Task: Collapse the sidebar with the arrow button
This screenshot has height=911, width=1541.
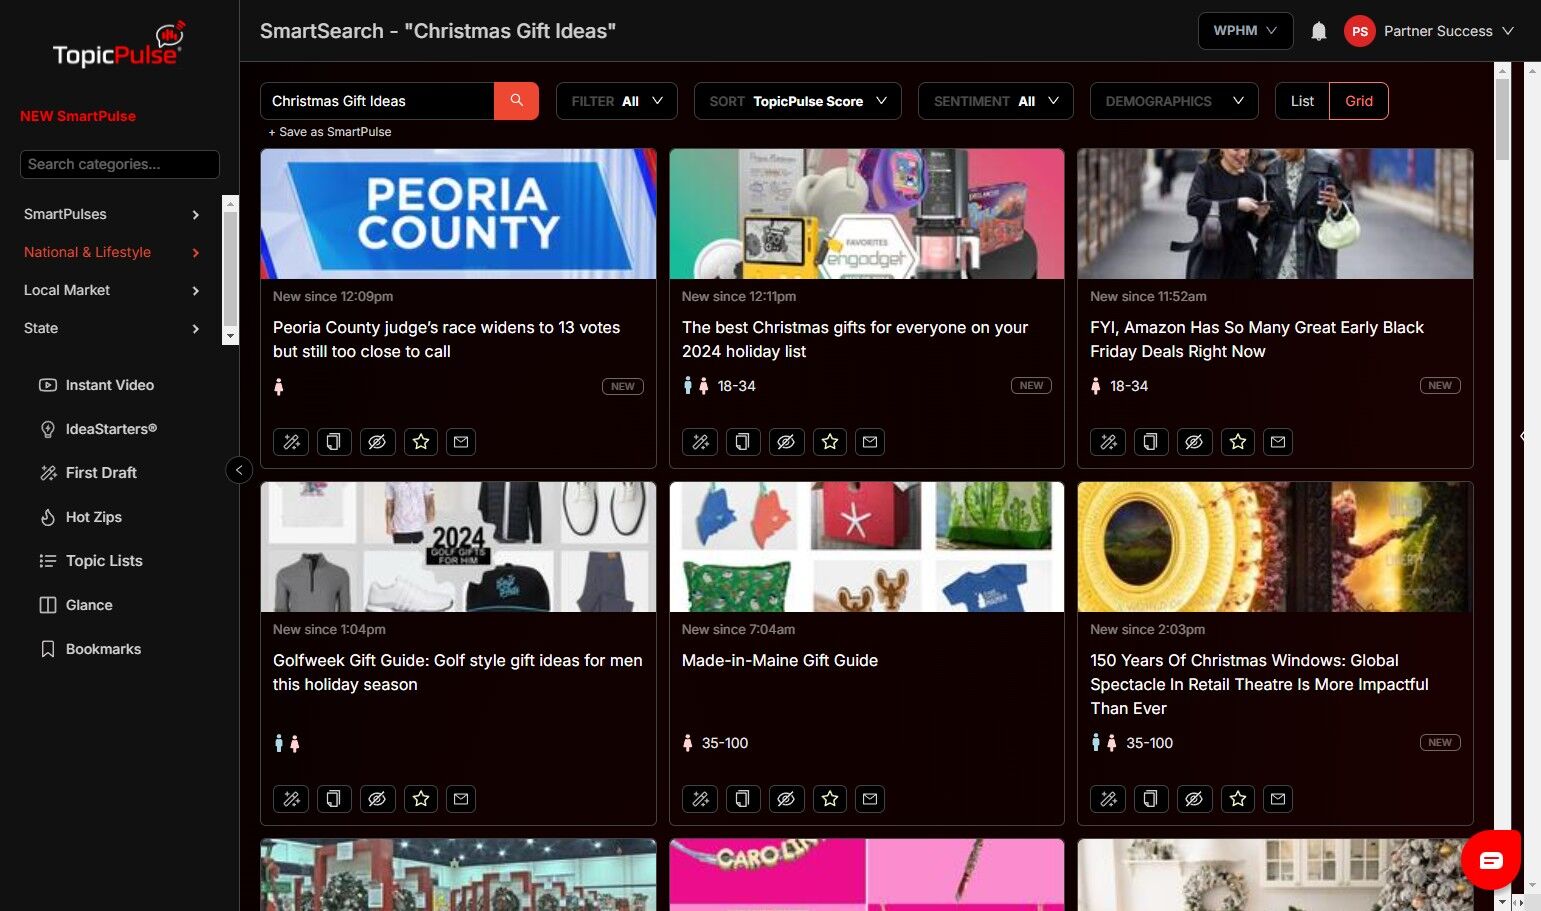Action: pyautogui.click(x=239, y=470)
